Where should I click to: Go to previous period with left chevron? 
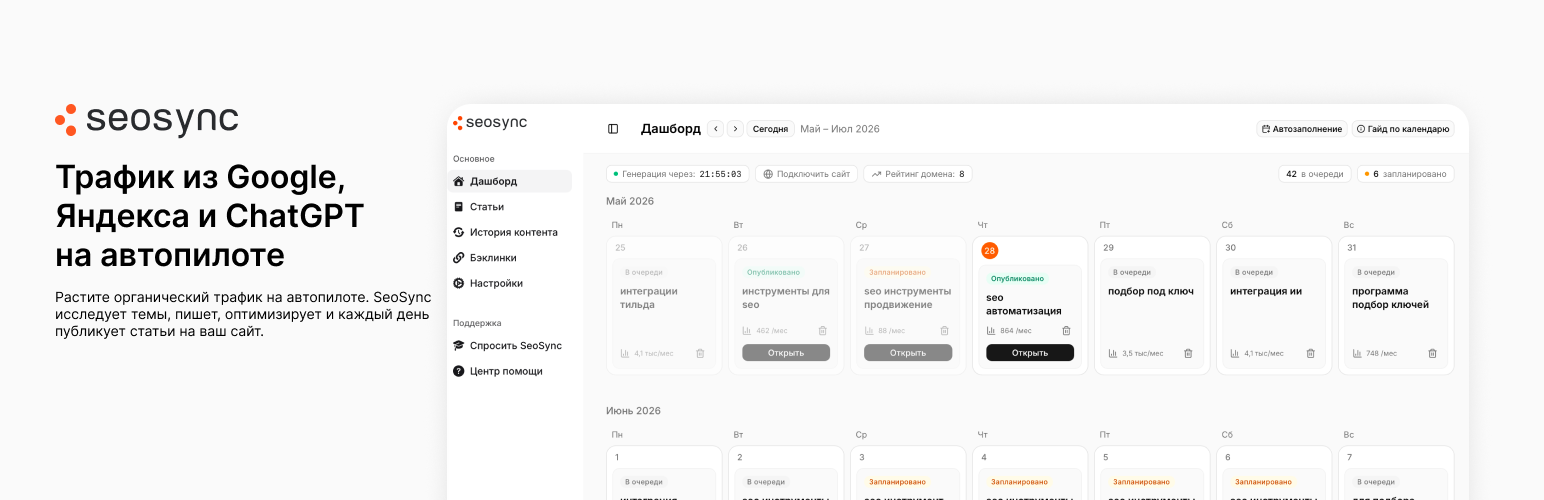click(x=715, y=129)
